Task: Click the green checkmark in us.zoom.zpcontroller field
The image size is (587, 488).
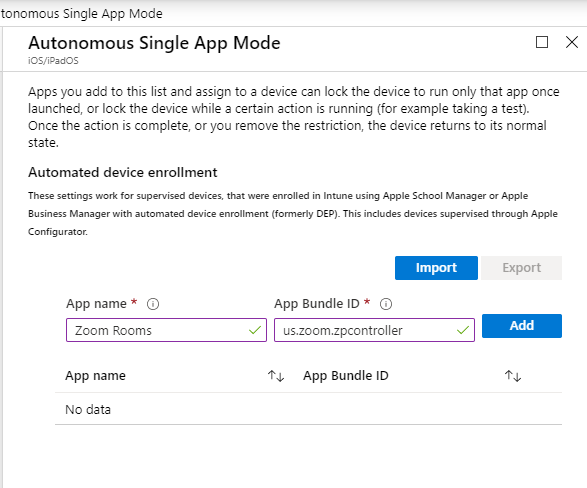Action: click(x=463, y=330)
